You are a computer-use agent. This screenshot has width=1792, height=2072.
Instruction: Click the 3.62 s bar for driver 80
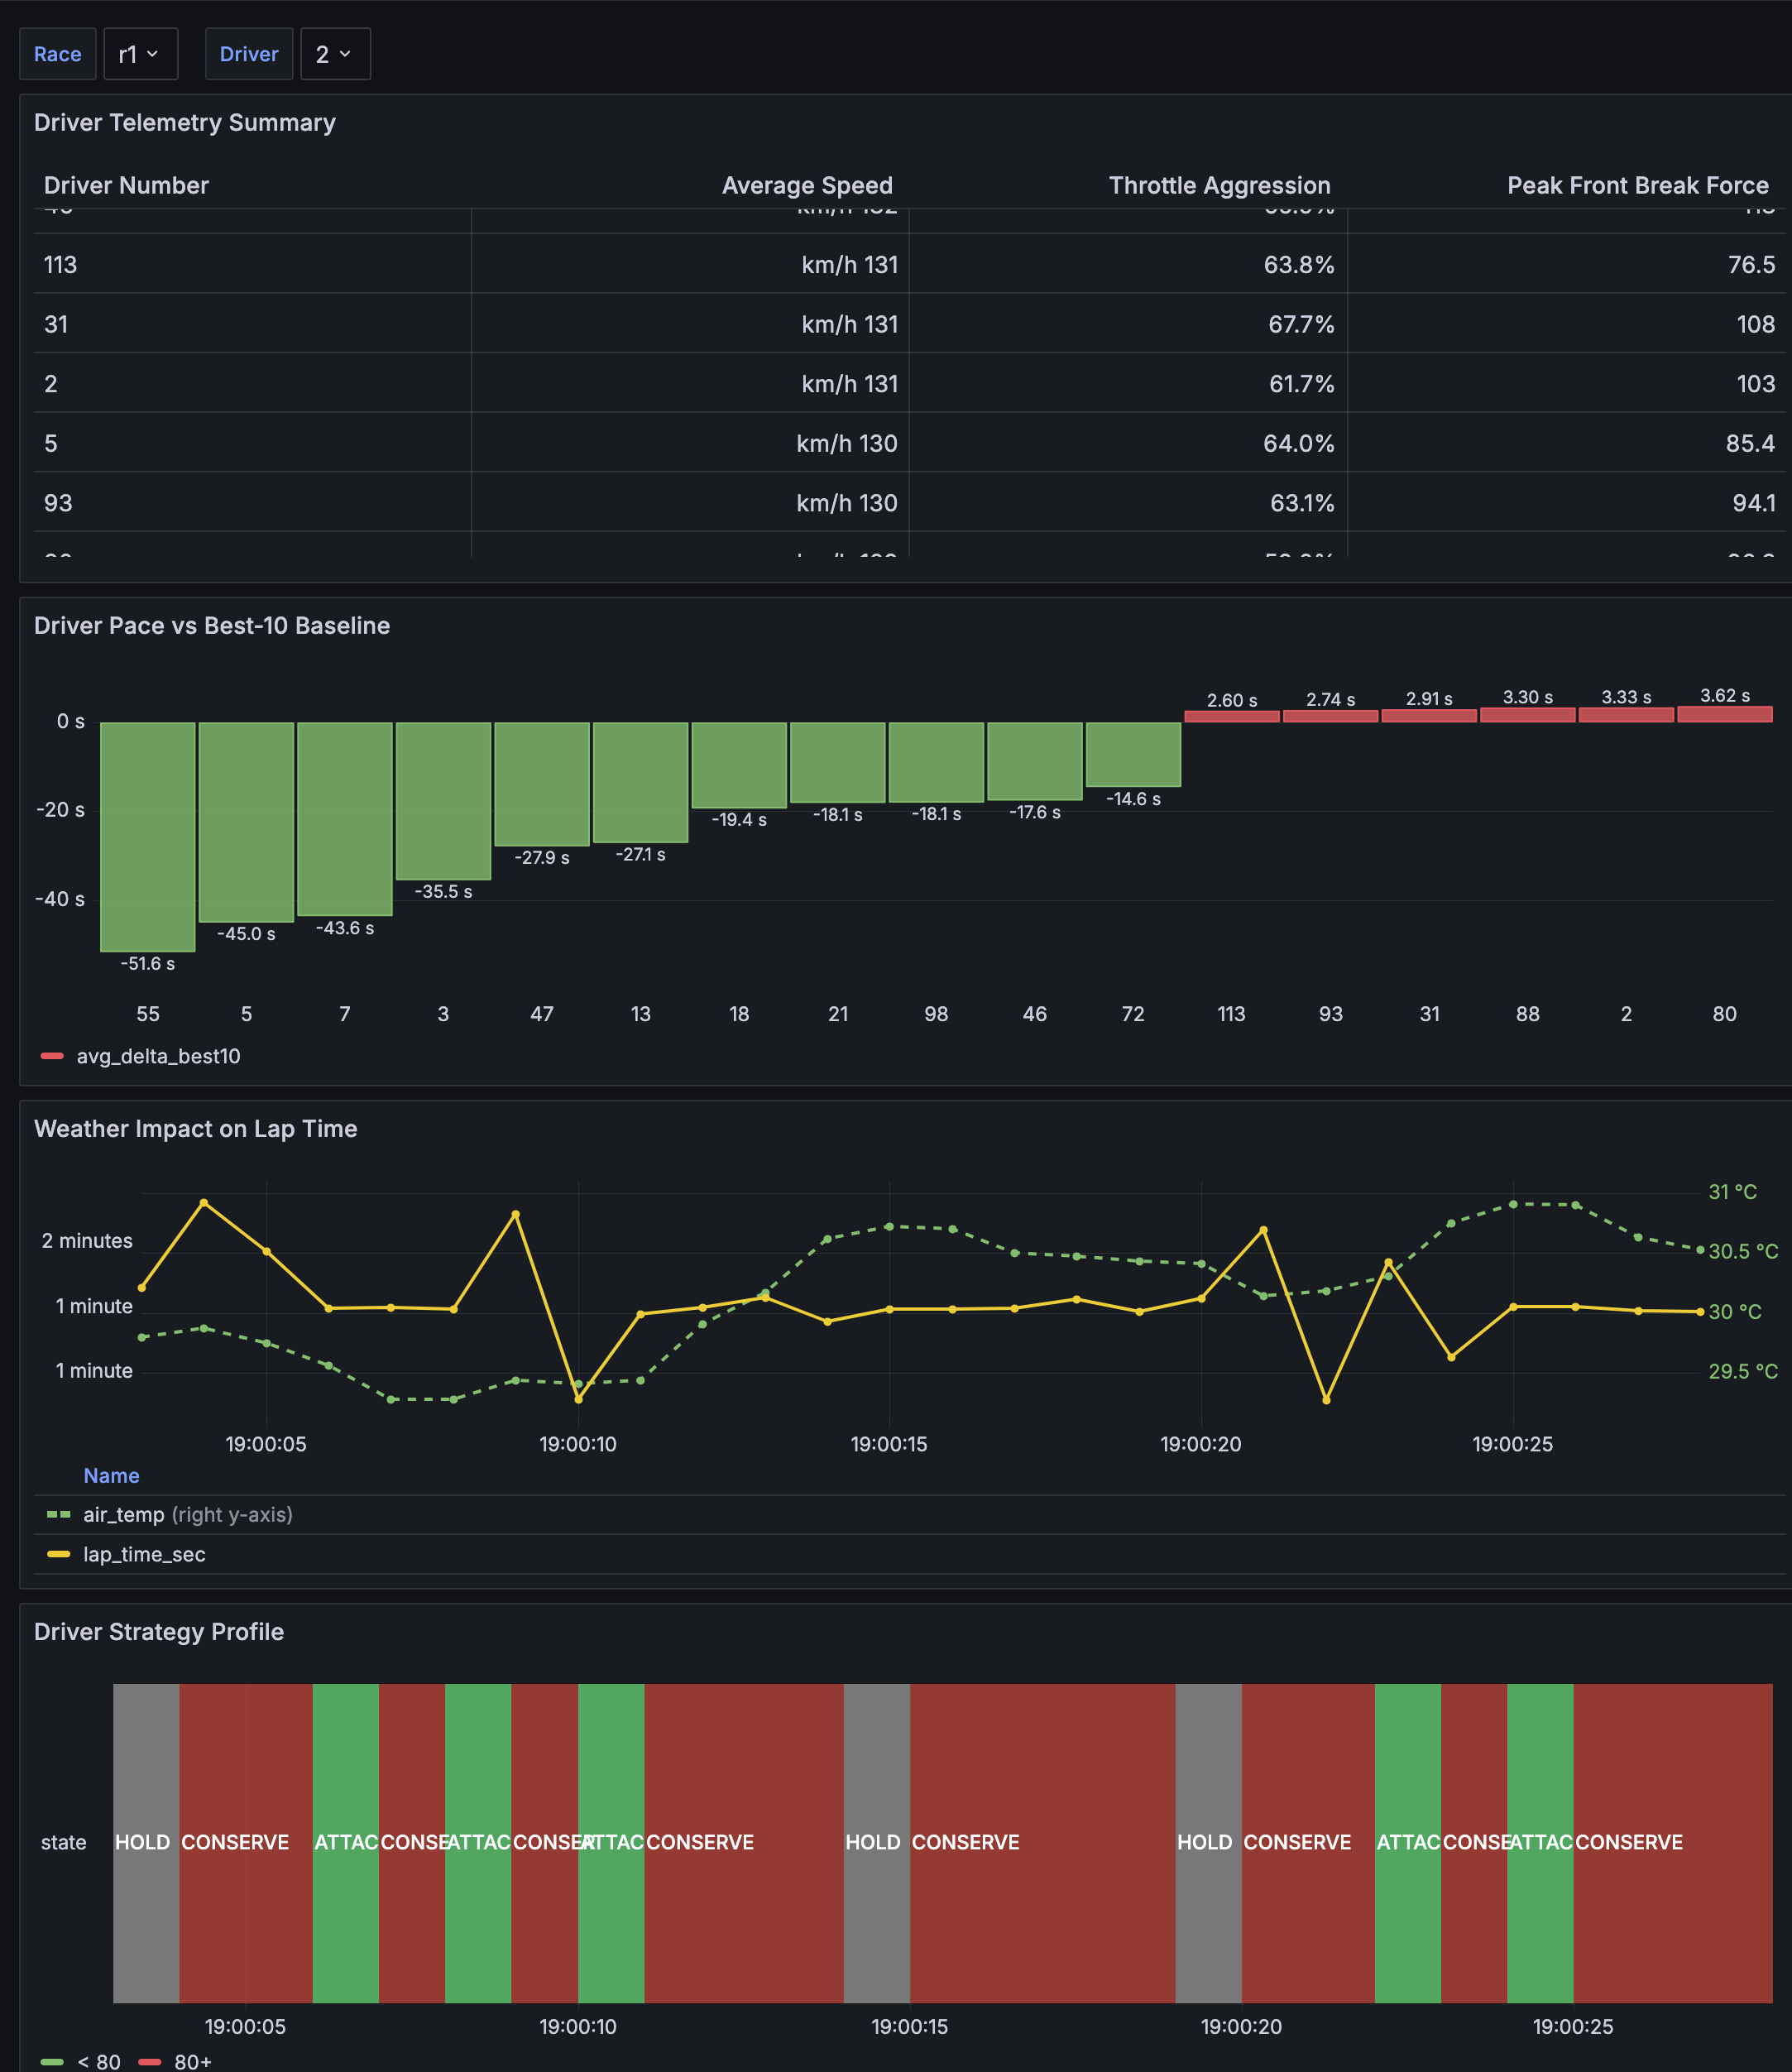[1724, 714]
